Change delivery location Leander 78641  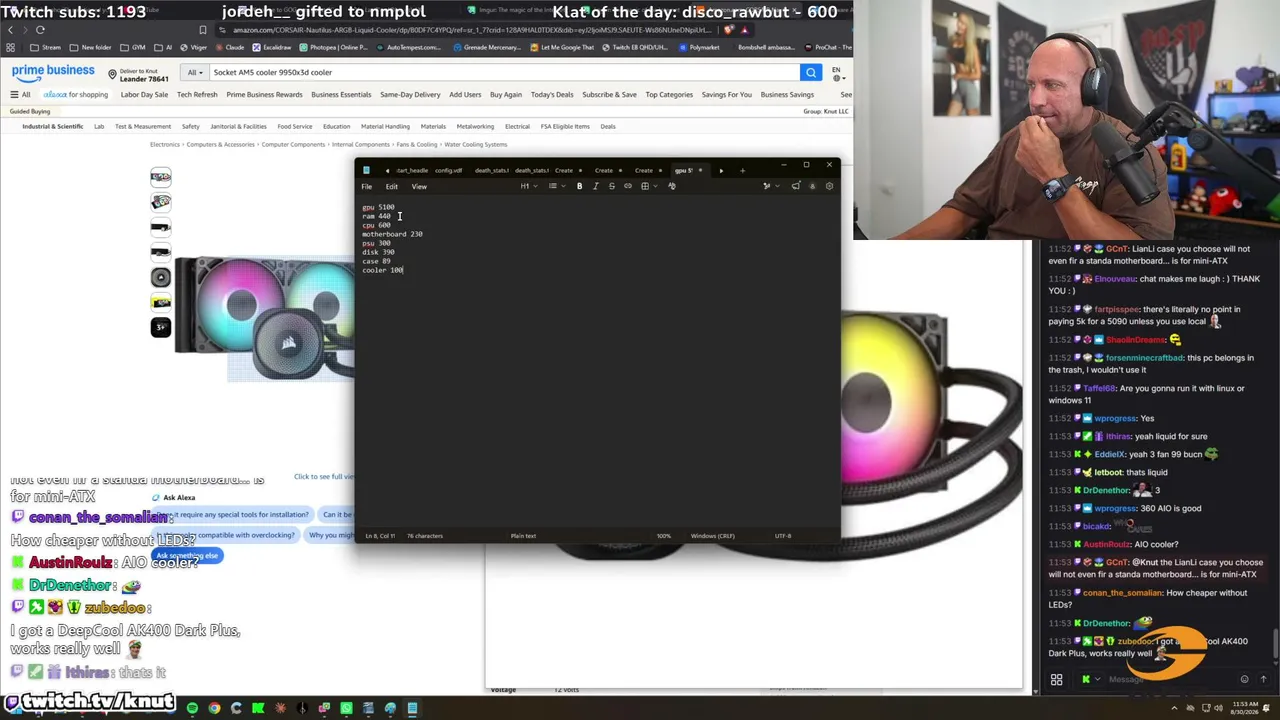(x=138, y=75)
